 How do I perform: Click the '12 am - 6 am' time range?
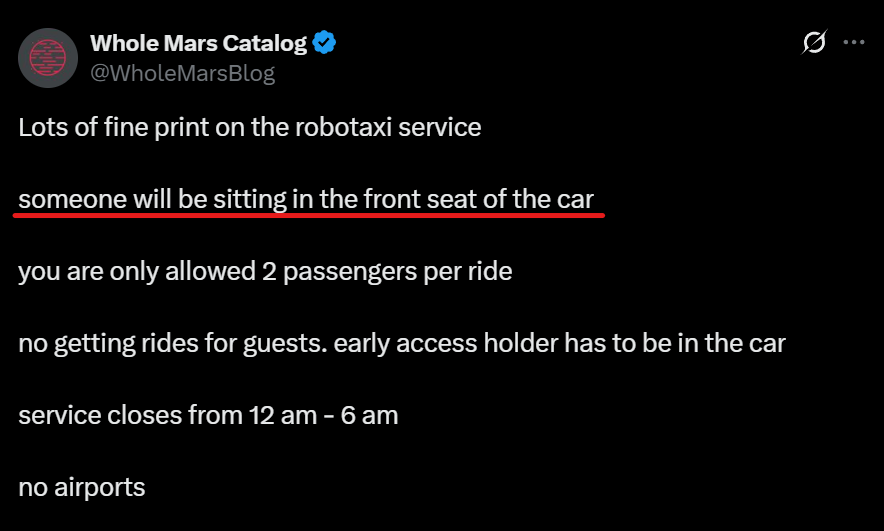324,415
